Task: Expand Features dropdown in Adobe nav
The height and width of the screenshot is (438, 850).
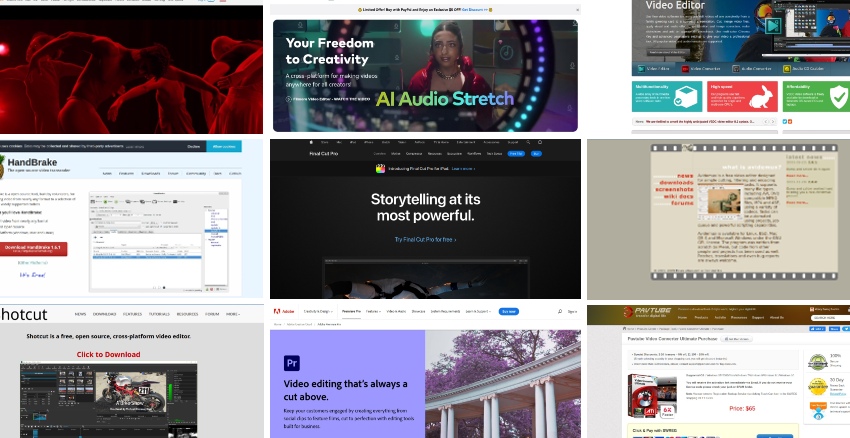Action: pyautogui.click(x=374, y=312)
